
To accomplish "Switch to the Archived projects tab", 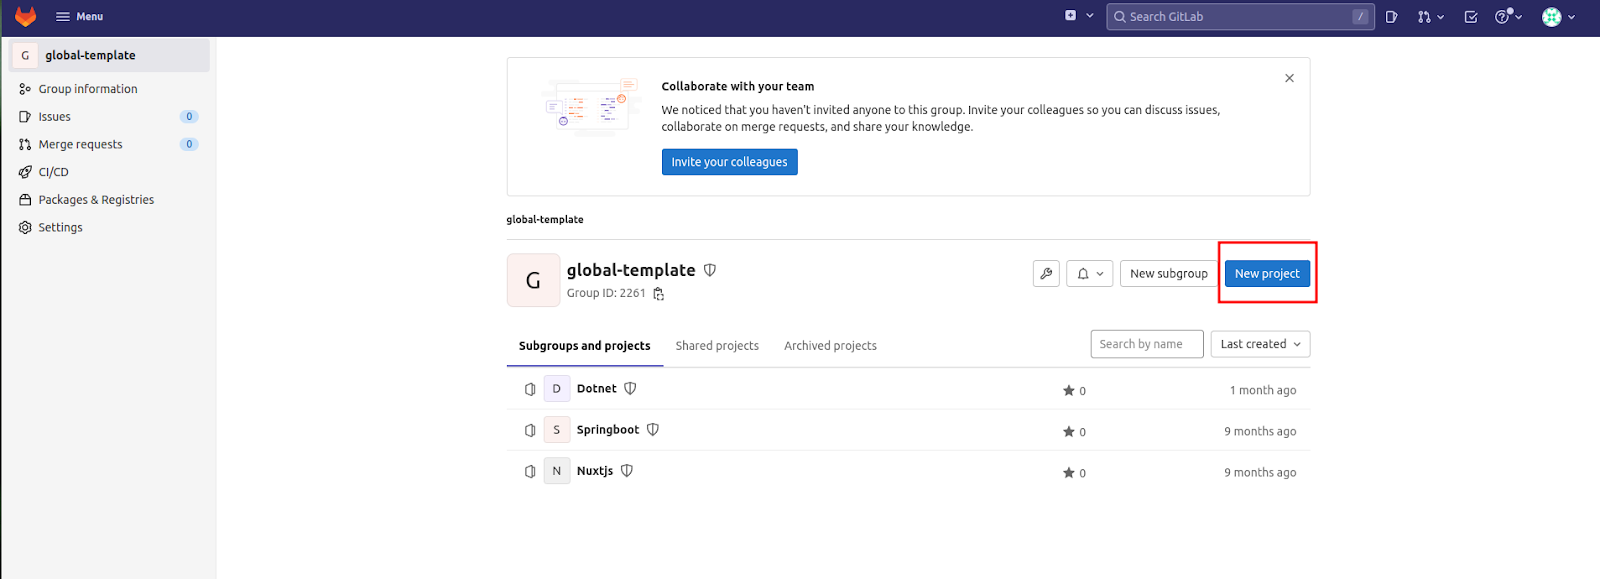I will click(830, 346).
